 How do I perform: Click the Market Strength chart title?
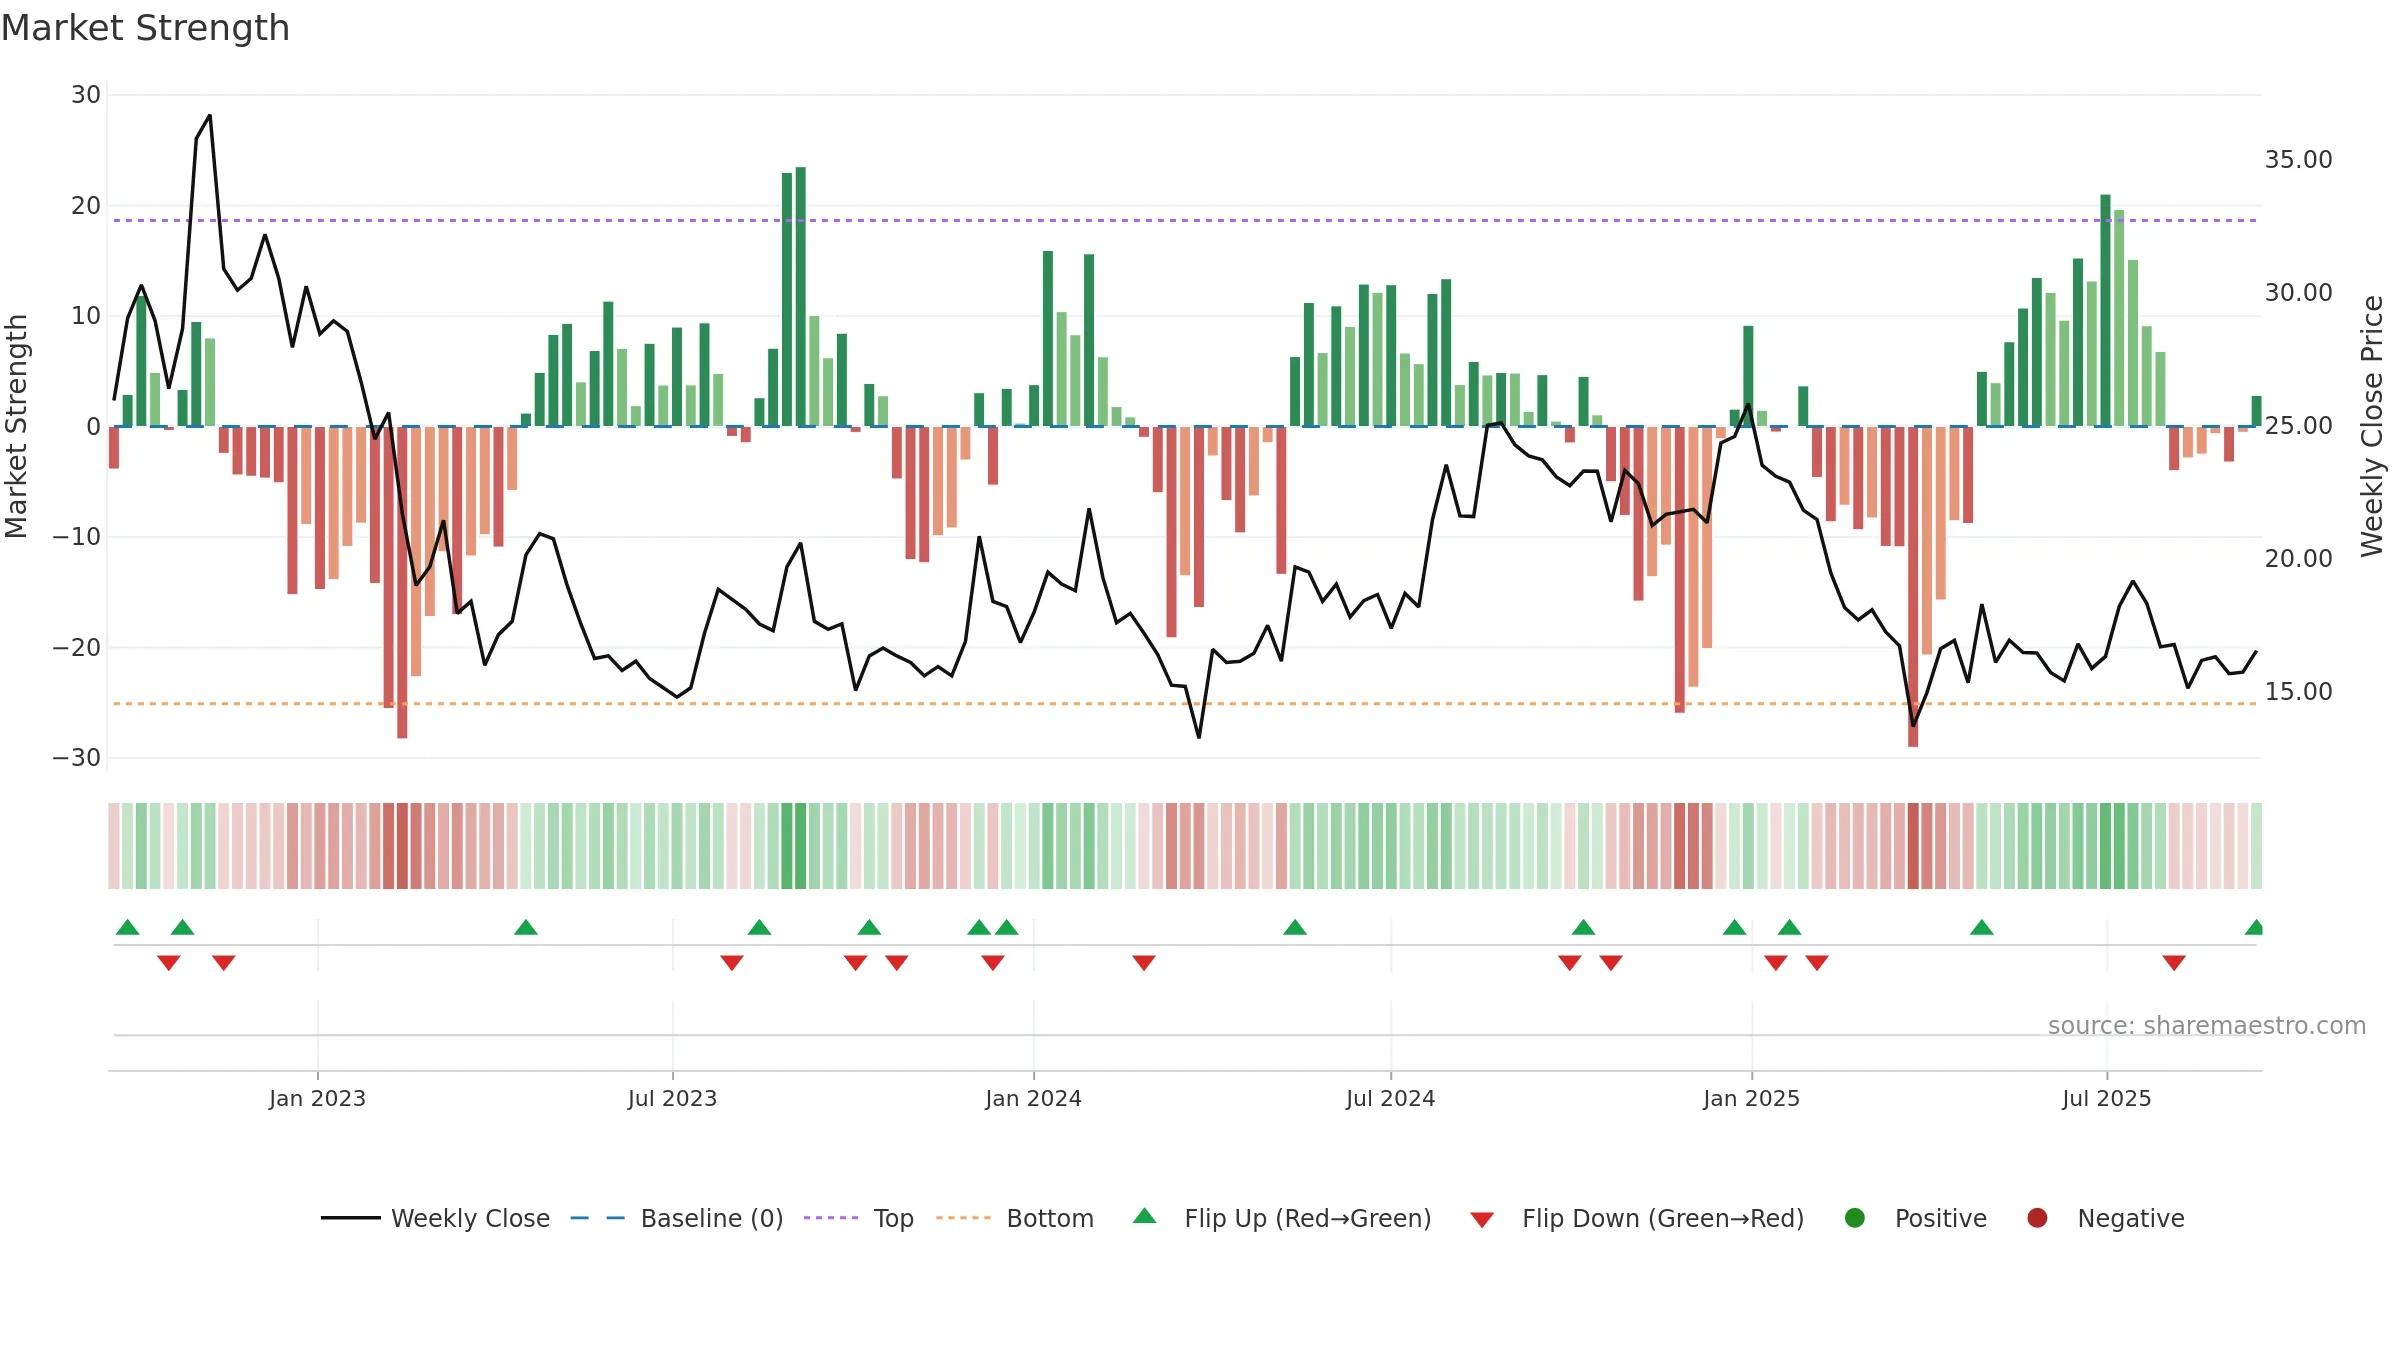pos(145,28)
